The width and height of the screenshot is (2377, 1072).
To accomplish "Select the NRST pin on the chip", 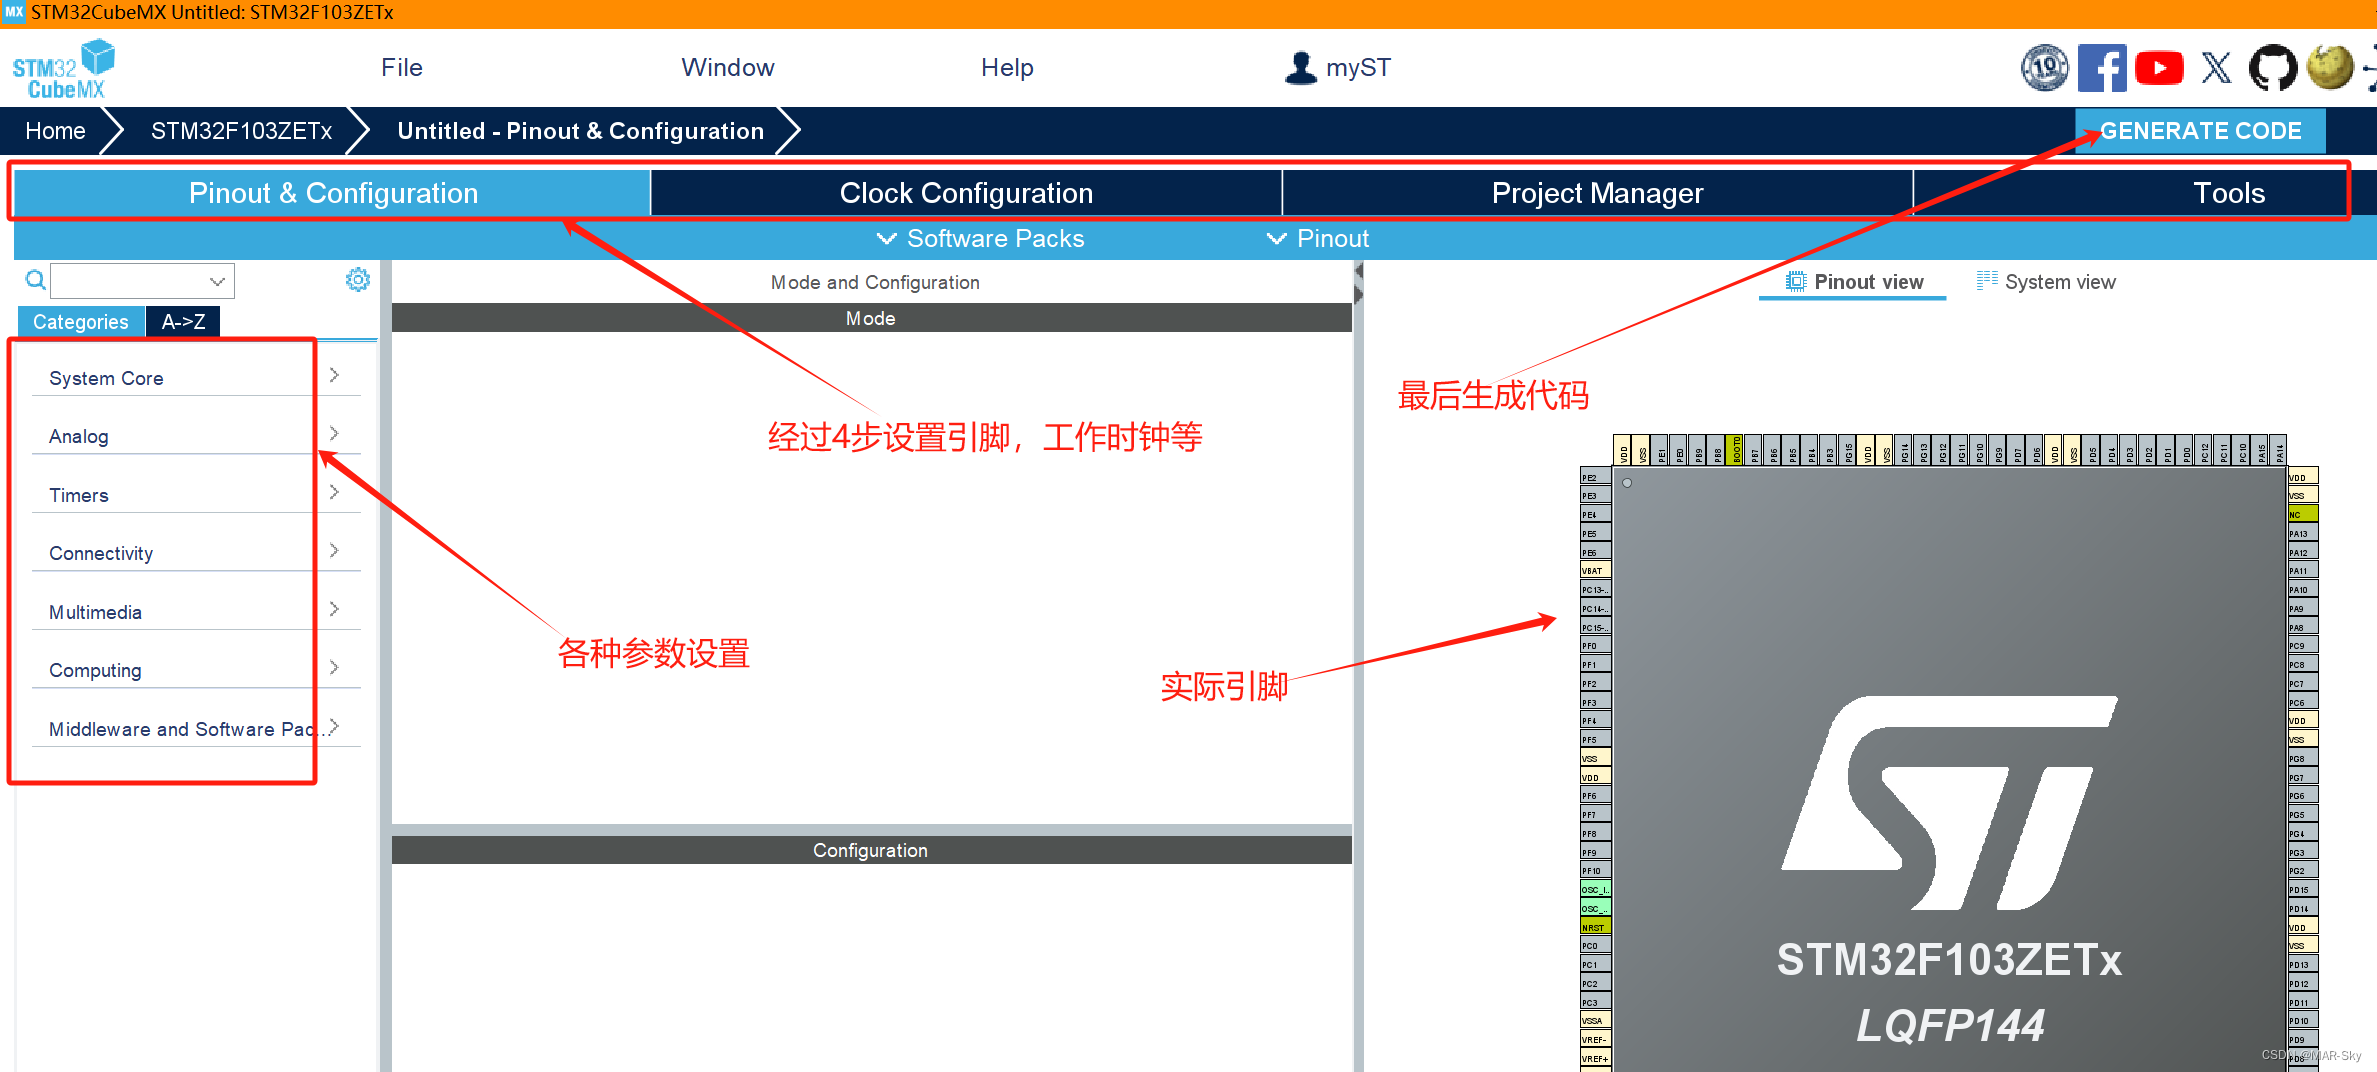I will 1595,927.
